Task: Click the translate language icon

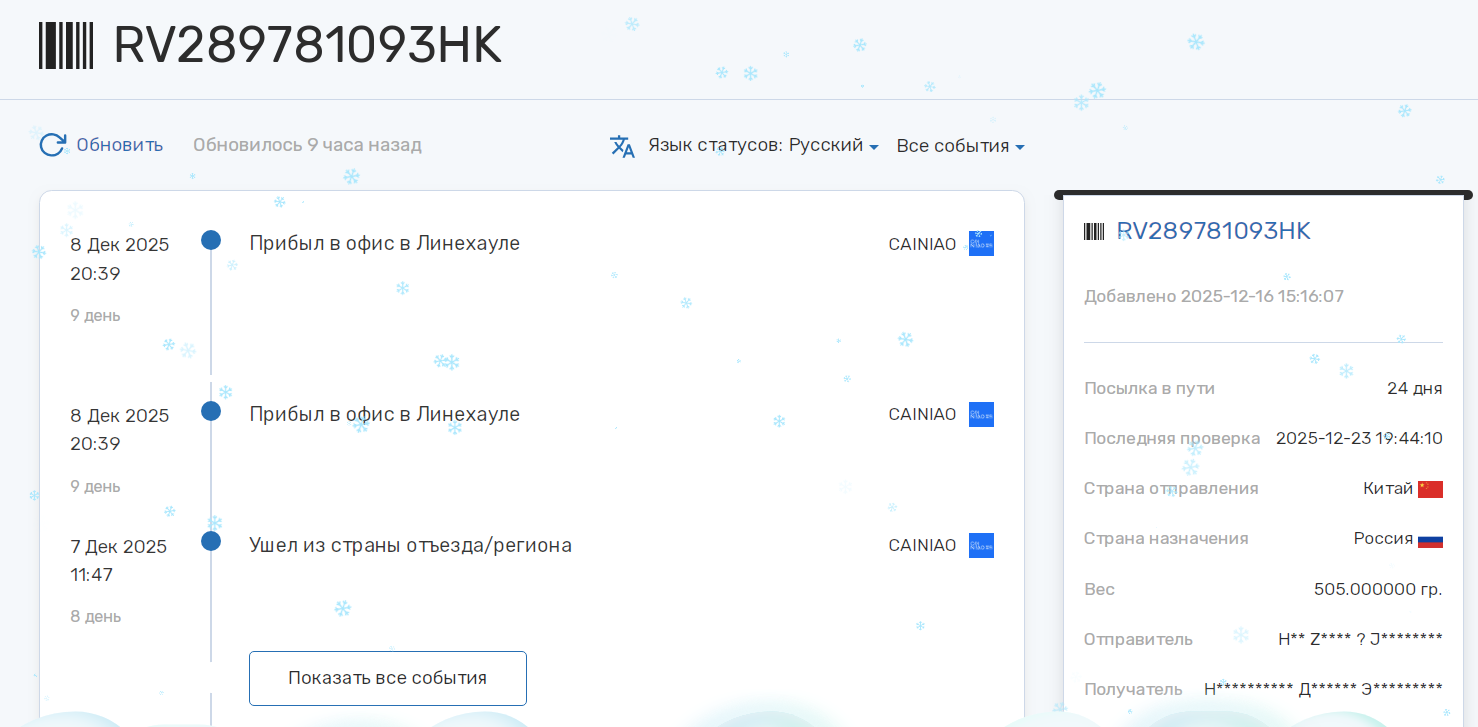Action: tap(622, 146)
